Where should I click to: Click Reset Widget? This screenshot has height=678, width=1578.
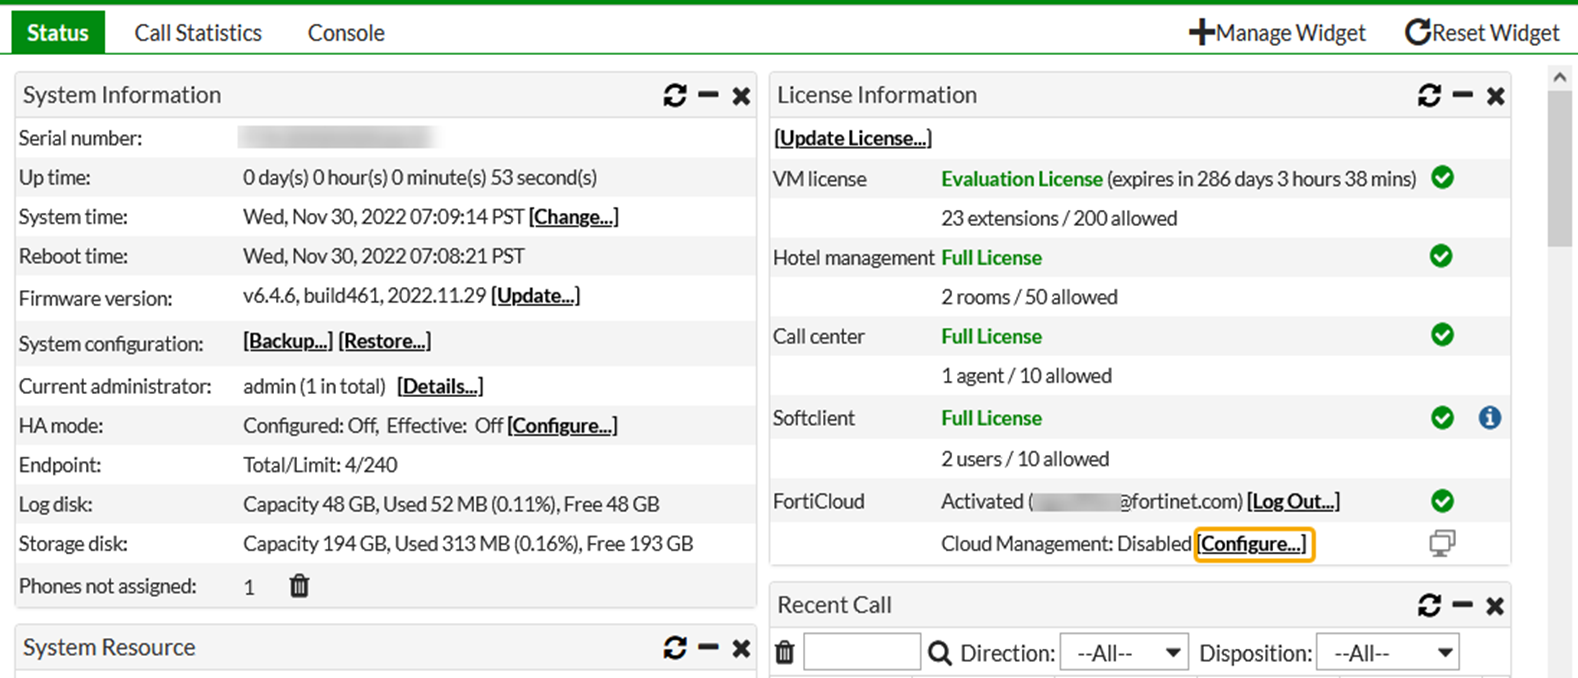tap(1482, 33)
